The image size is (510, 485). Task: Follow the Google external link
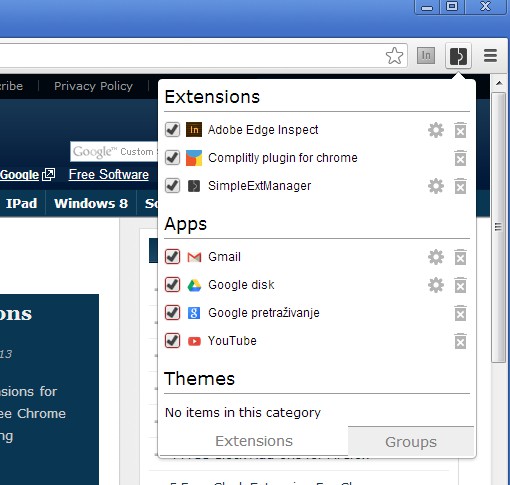click(x=27, y=175)
